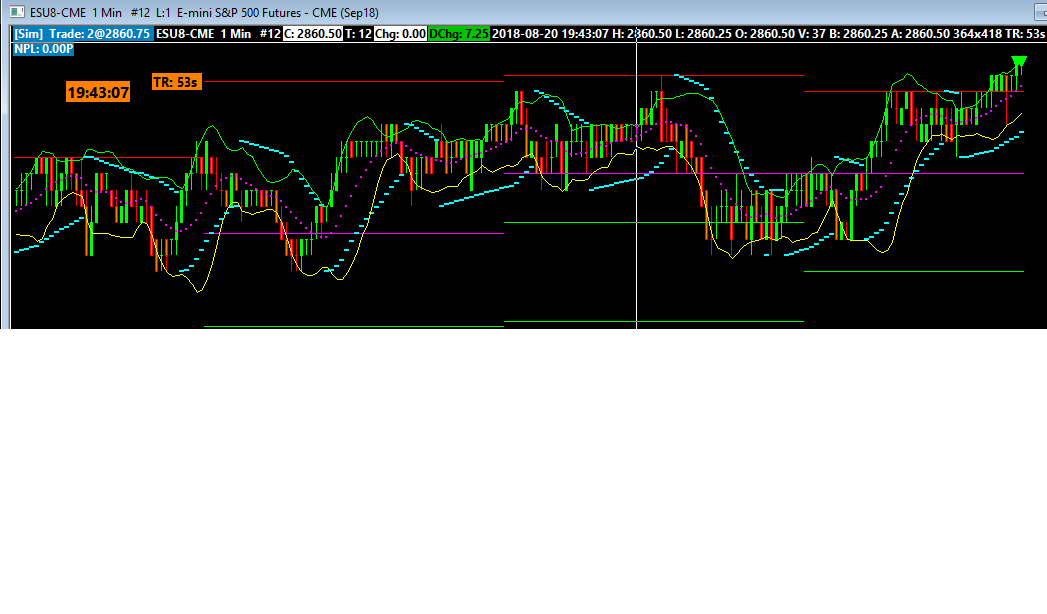
Task: Click the 2018-08-20 19:43:07 timestamp
Action: pyautogui.click(x=551, y=33)
